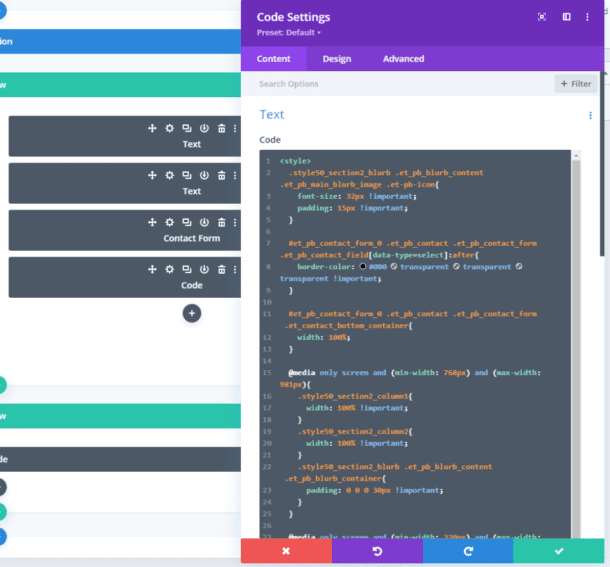Duplicate the Contact Form module

pyautogui.click(x=187, y=222)
